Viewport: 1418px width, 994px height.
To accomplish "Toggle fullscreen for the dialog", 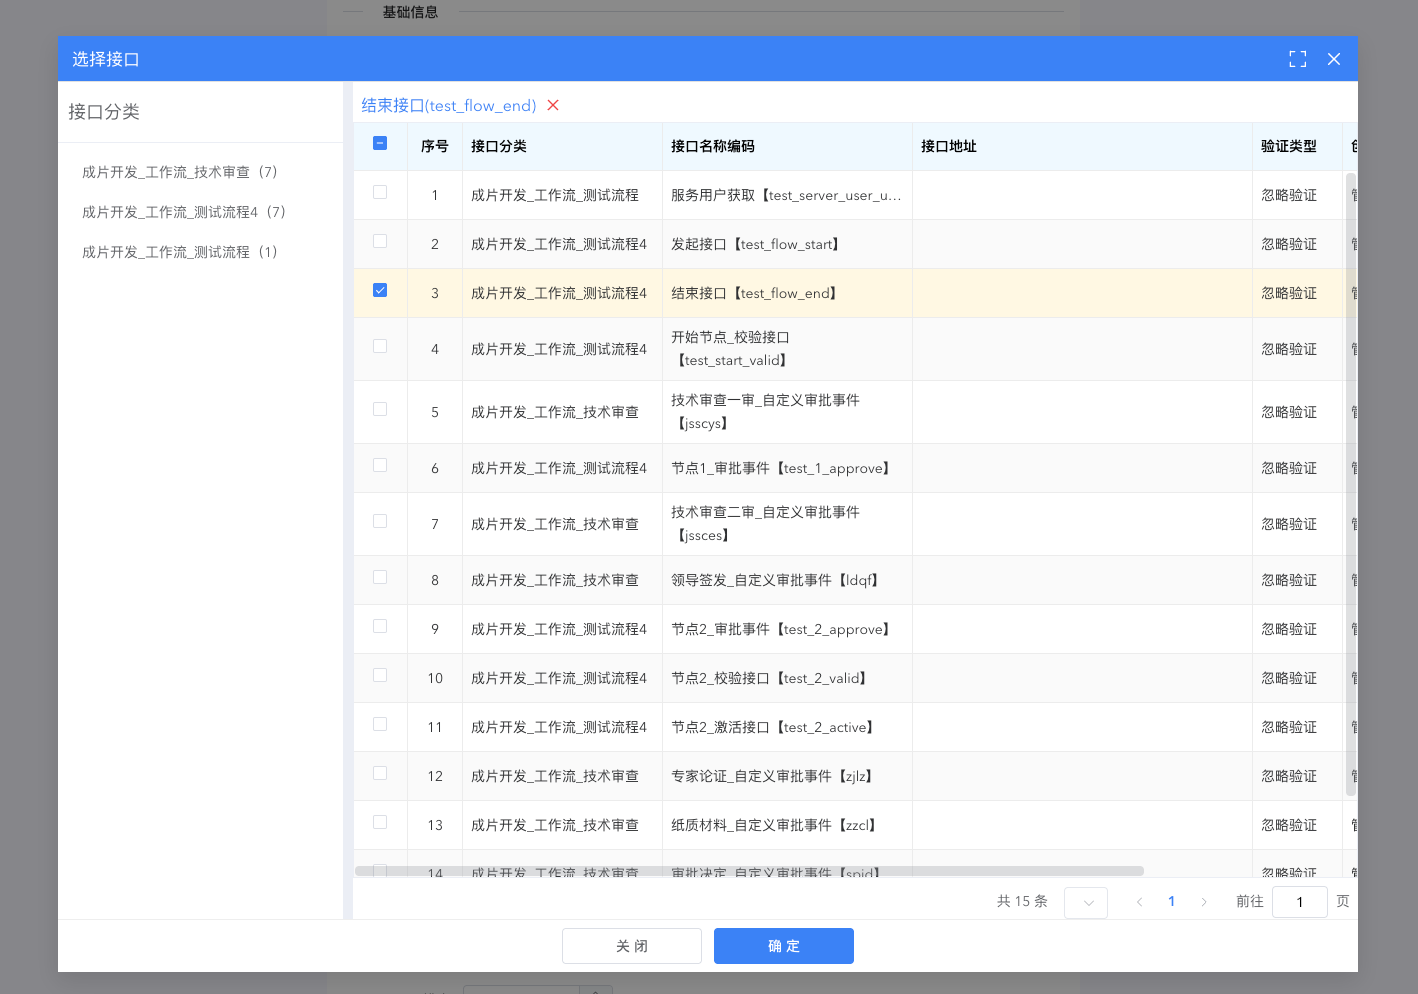I will click(x=1297, y=59).
